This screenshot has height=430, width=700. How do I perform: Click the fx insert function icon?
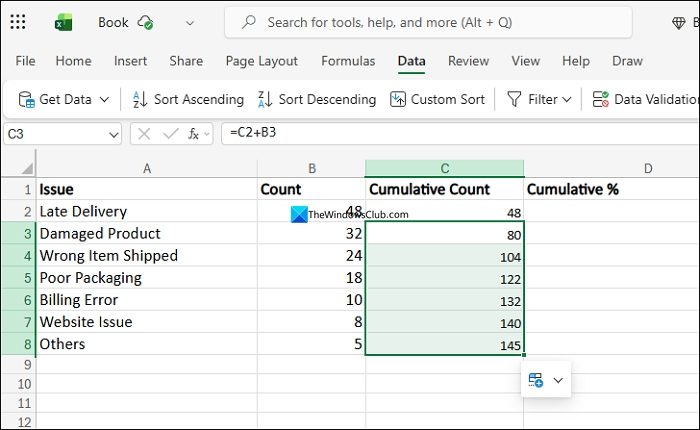(193, 134)
